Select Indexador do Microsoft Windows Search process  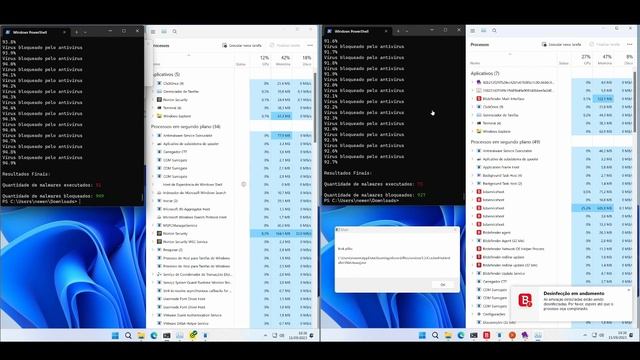pos(194,193)
